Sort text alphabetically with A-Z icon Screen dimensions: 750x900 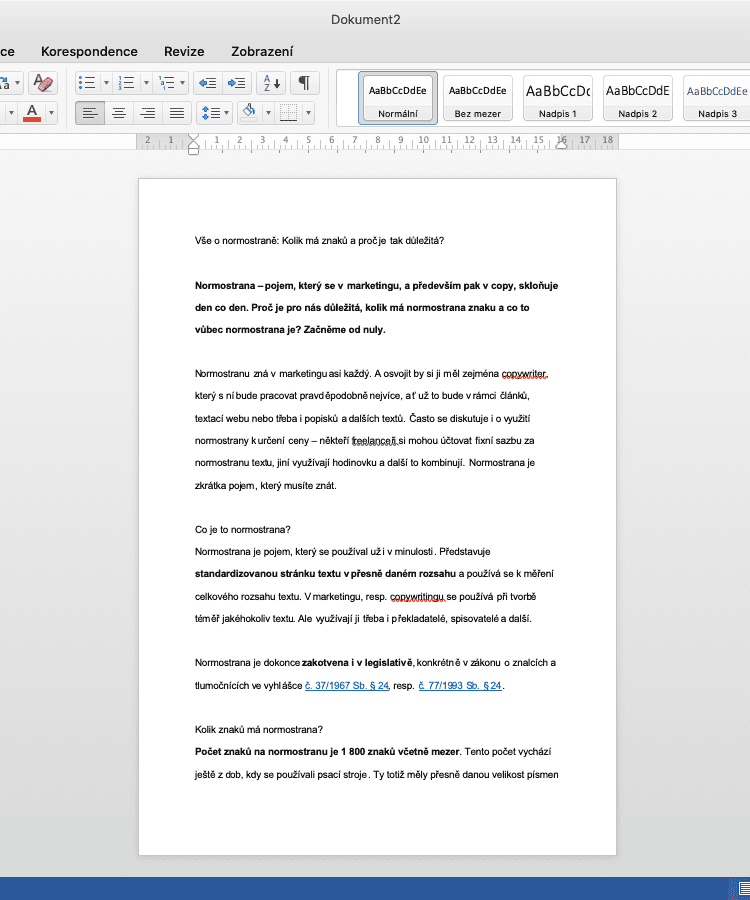[x=271, y=82]
